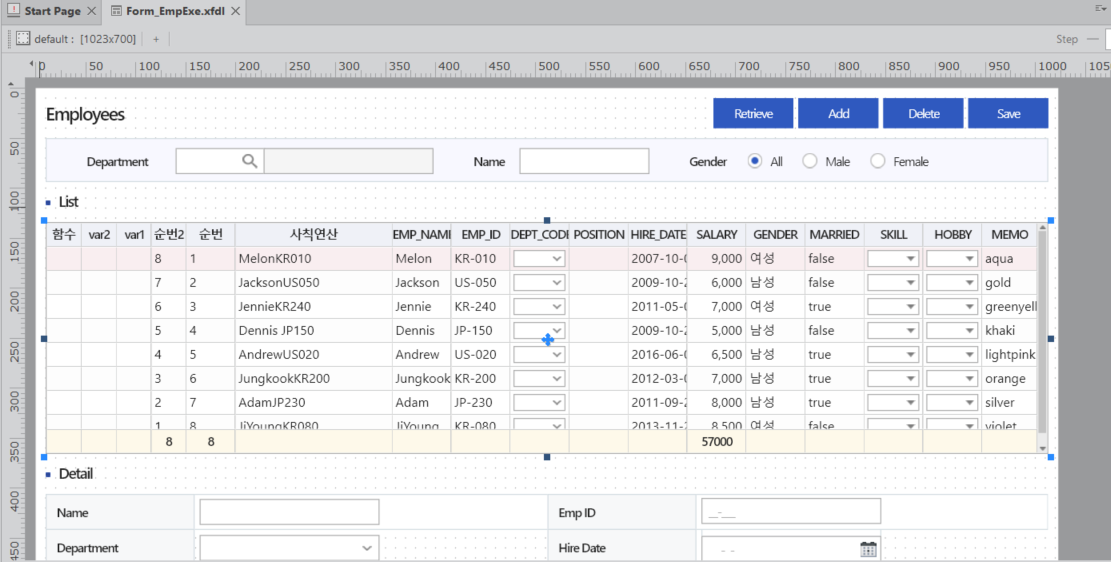Click the Retrieve button
The height and width of the screenshot is (562, 1111).
click(x=753, y=113)
